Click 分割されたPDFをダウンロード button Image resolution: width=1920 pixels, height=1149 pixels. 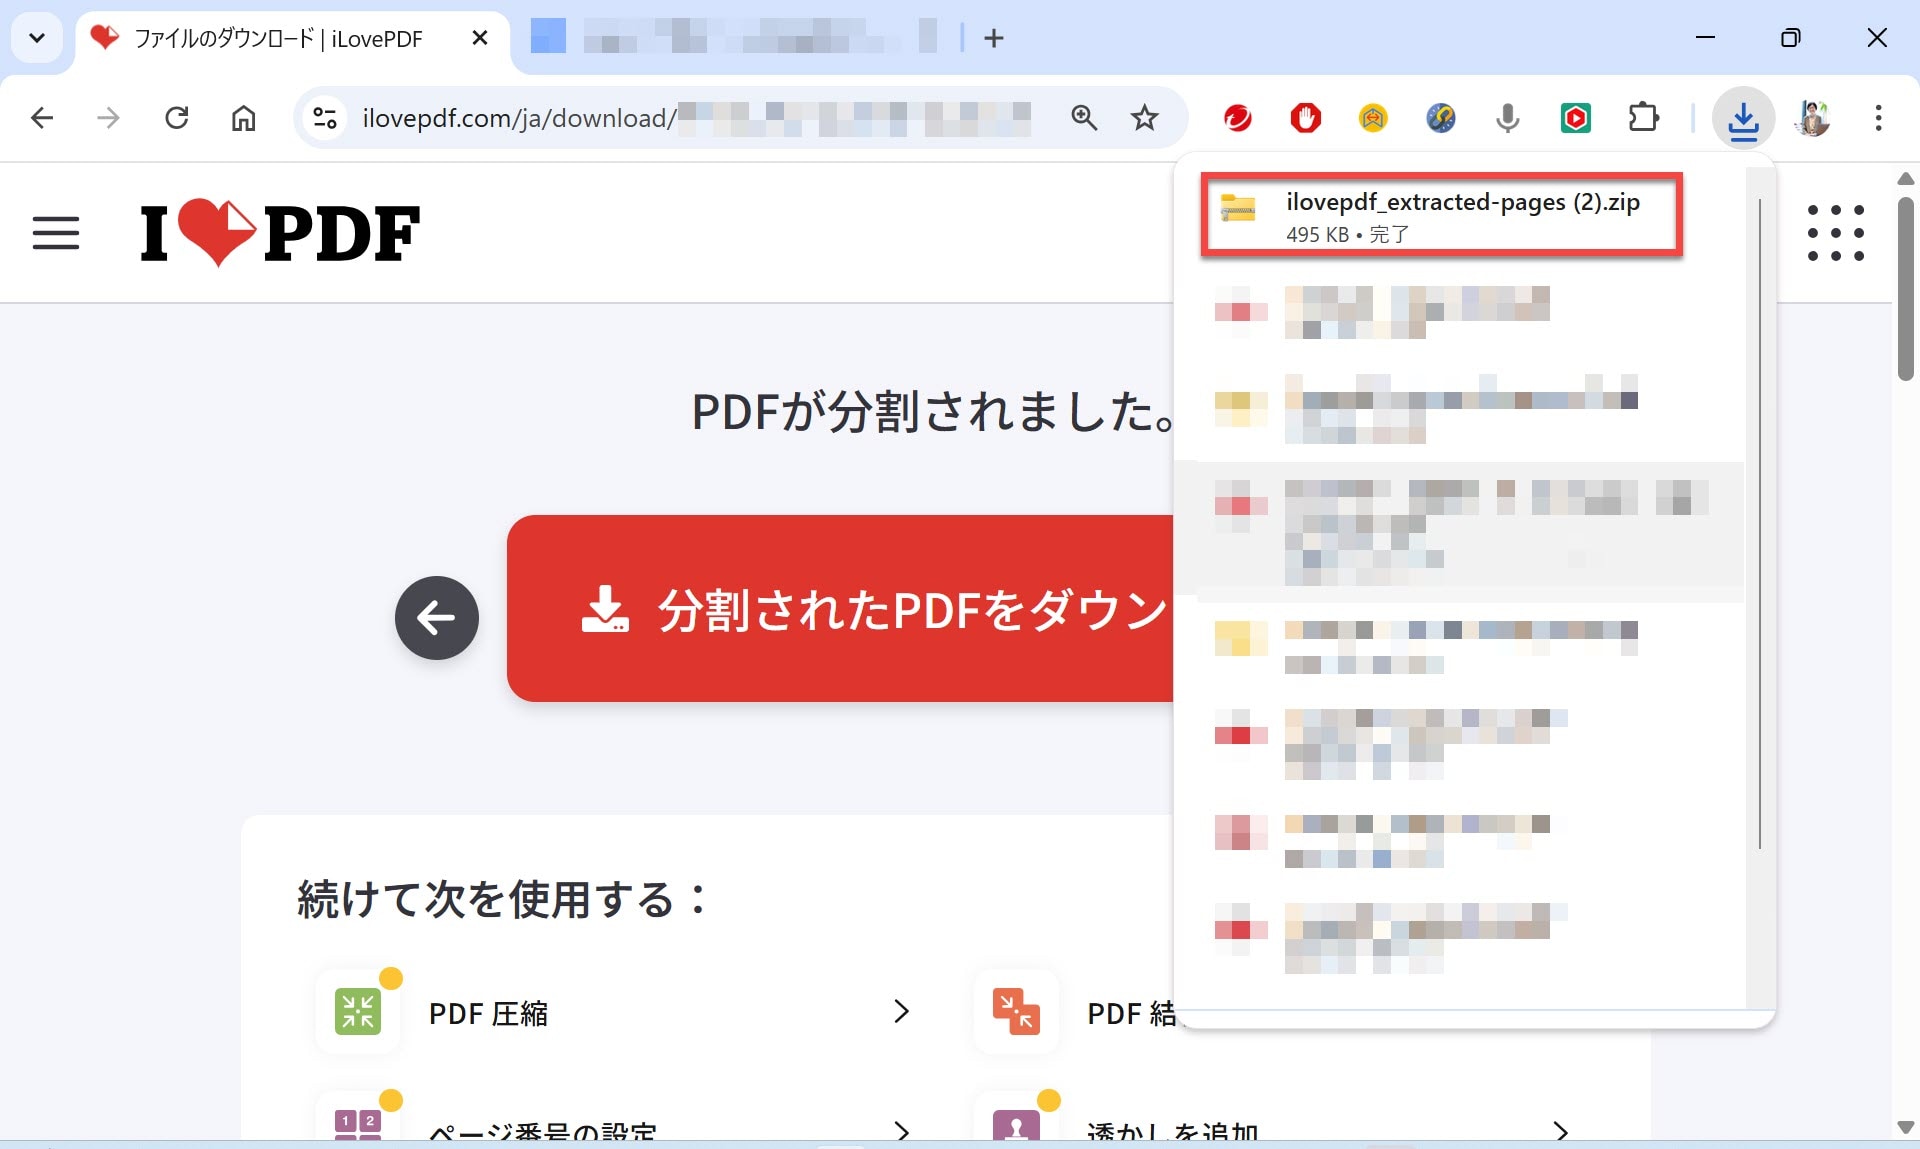tap(840, 608)
